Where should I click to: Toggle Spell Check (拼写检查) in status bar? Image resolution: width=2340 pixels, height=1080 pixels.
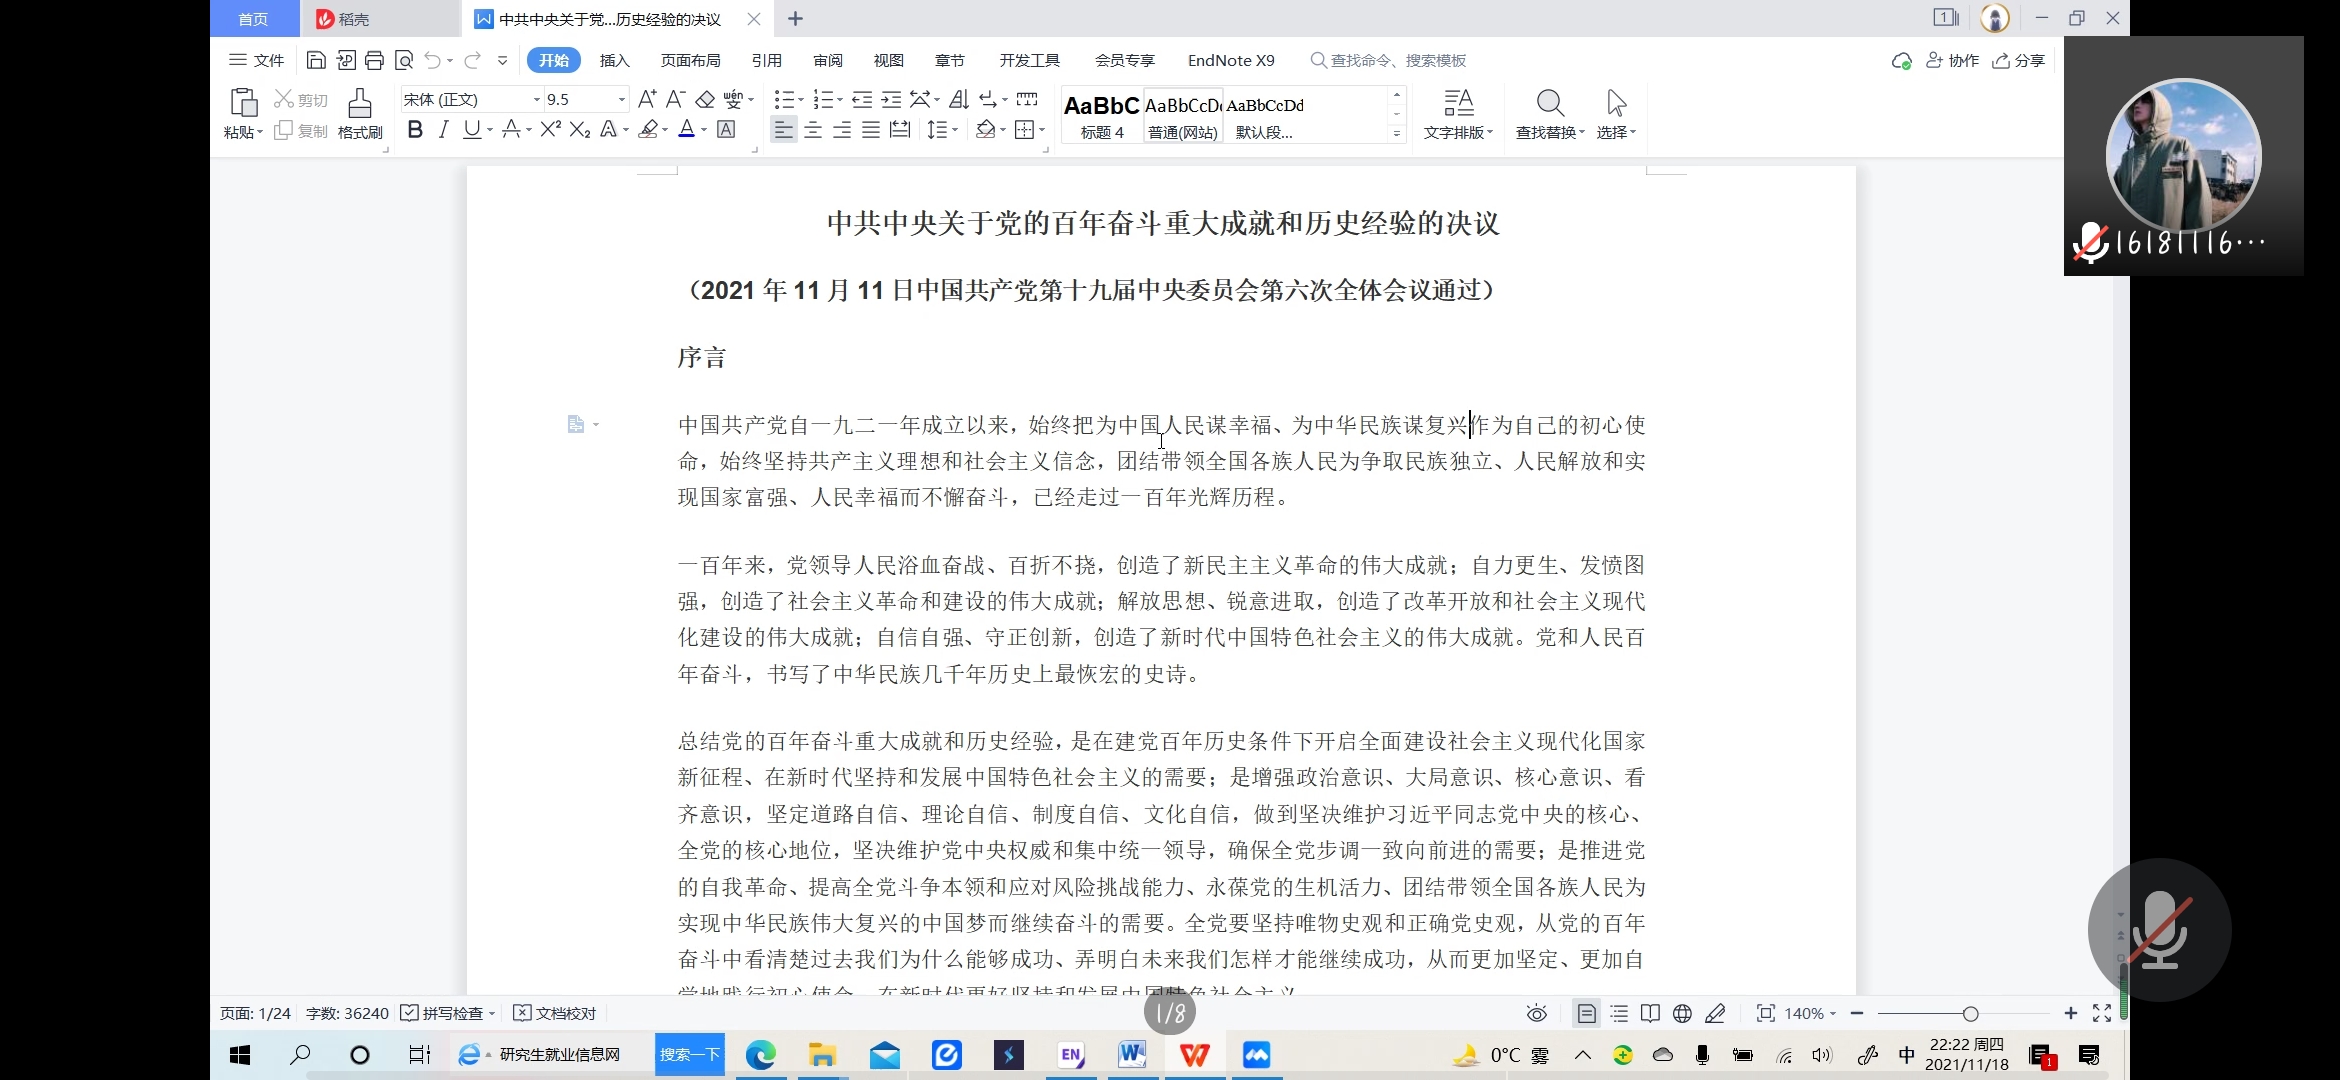point(443,1013)
